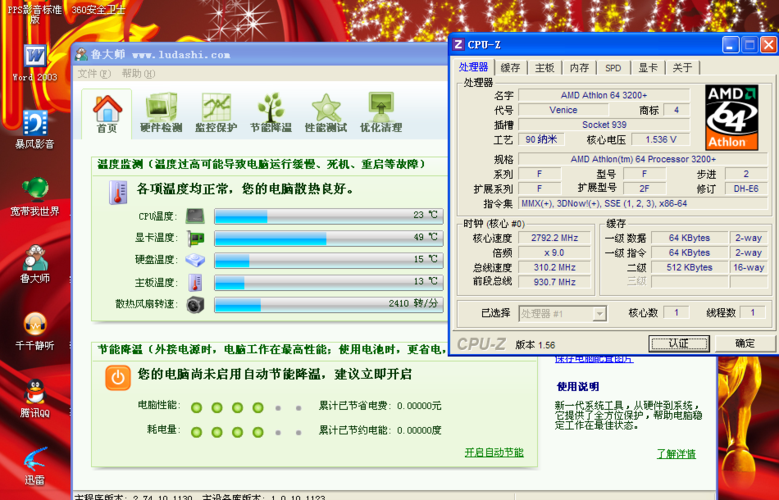779x500 pixels.
Task: Click the CPU温度 23 ℃ progress bar
Action: (x=328, y=216)
